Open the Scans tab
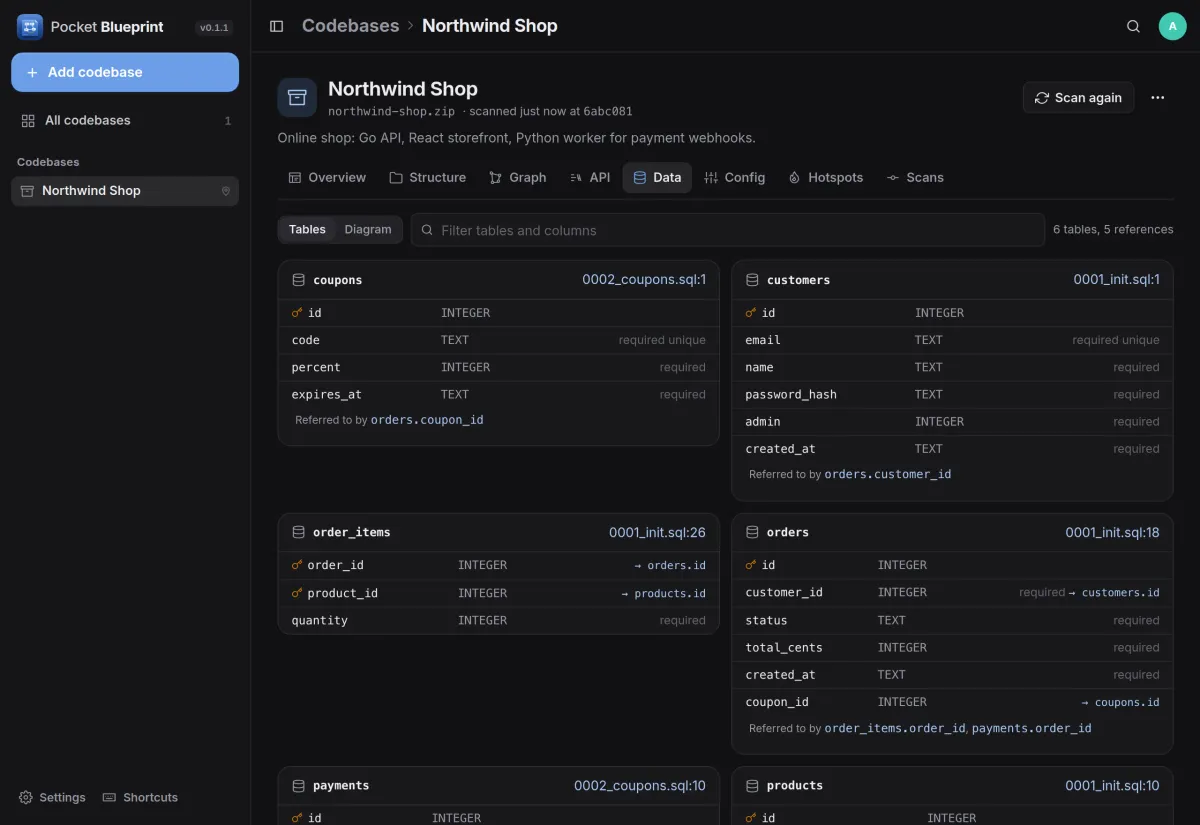Image resolution: width=1200 pixels, height=825 pixels. [x=915, y=177]
